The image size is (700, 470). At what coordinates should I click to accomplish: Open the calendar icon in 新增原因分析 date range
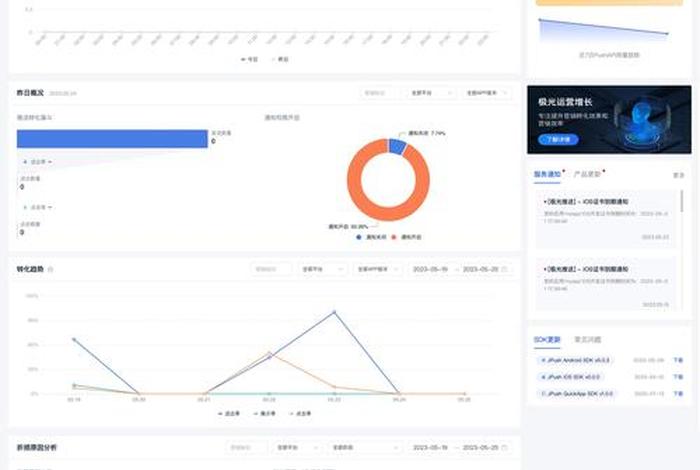(505, 447)
